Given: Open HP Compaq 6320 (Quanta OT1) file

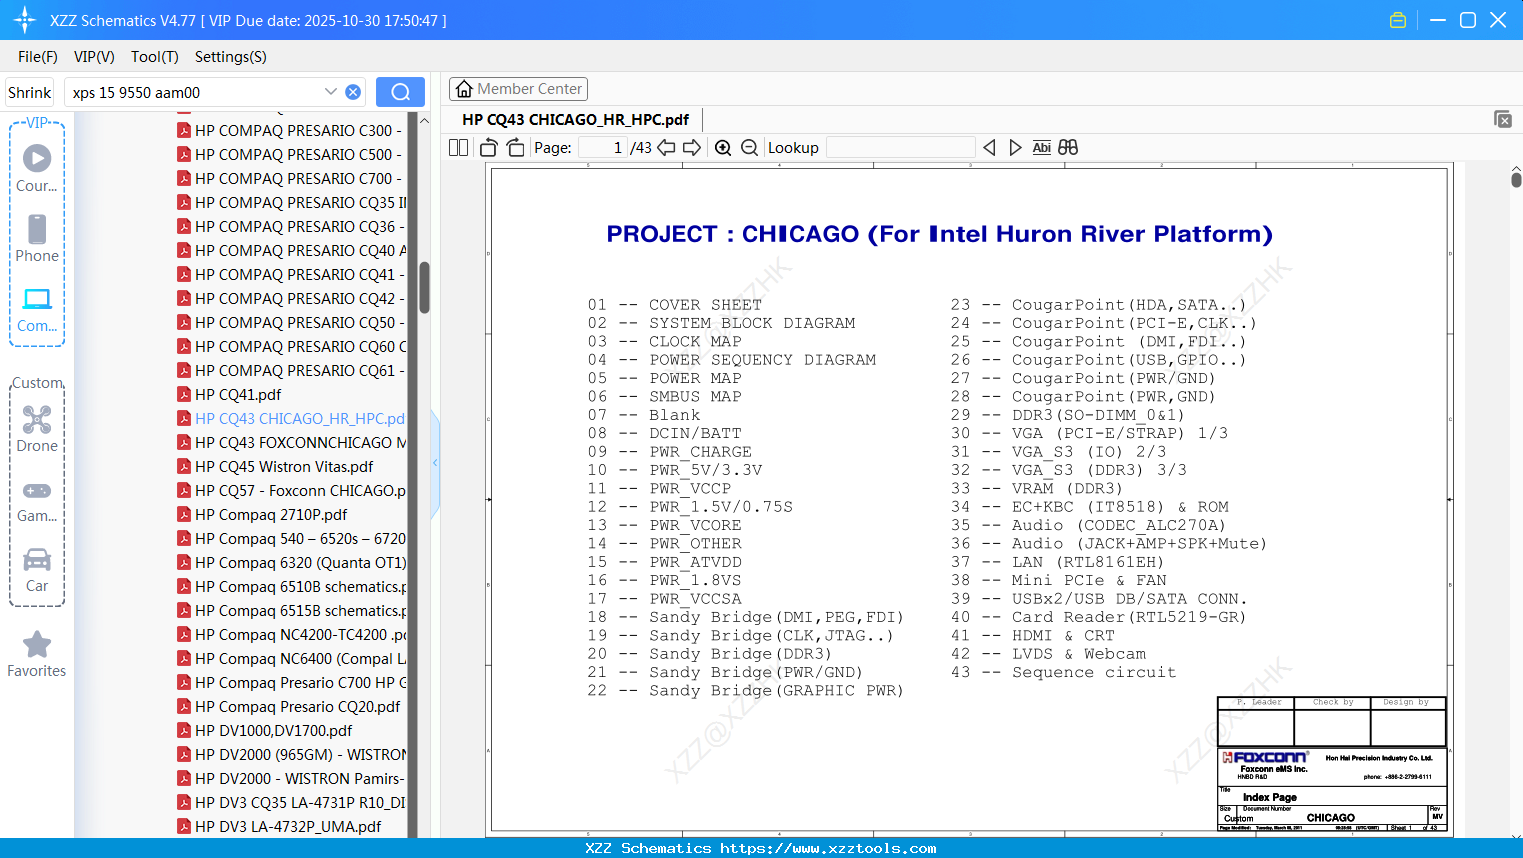Looking at the screenshot, I should (x=291, y=562).
